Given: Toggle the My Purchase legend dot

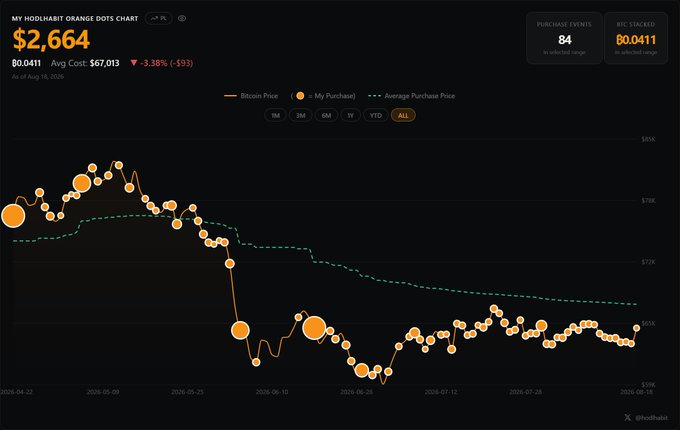Looking at the screenshot, I should pyautogui.click(x=300, y=96).
